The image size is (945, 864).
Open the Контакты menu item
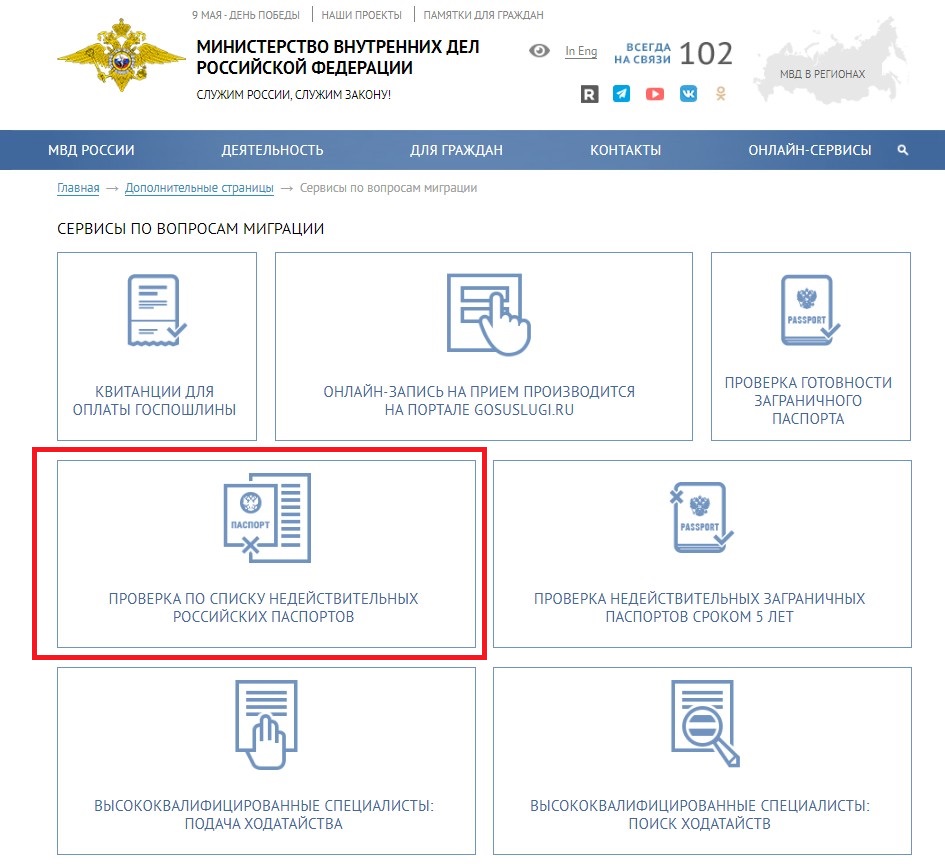625,150
